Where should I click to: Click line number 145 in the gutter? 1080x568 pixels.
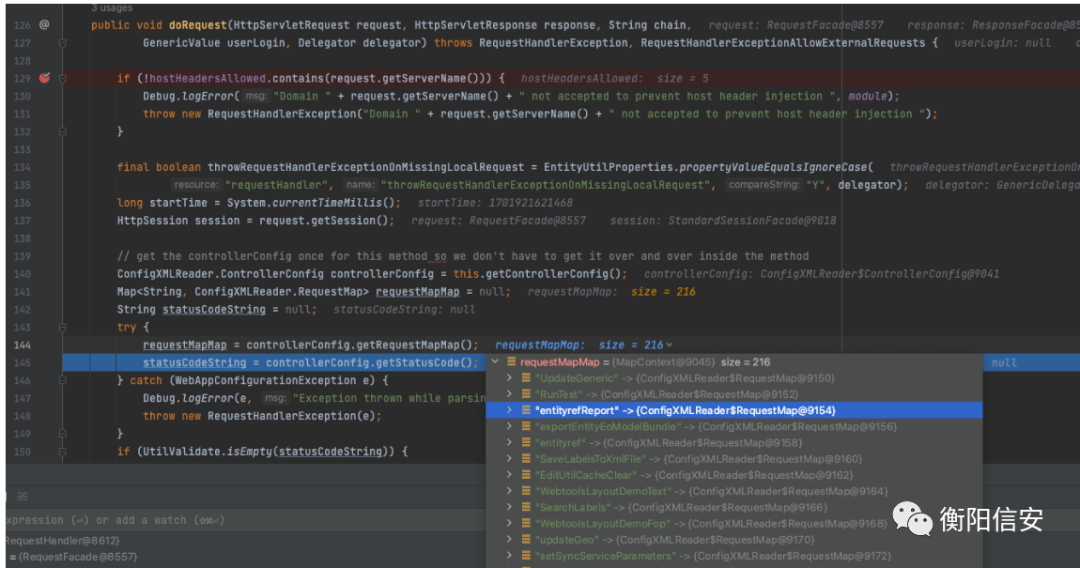click(x=22, y=363)
